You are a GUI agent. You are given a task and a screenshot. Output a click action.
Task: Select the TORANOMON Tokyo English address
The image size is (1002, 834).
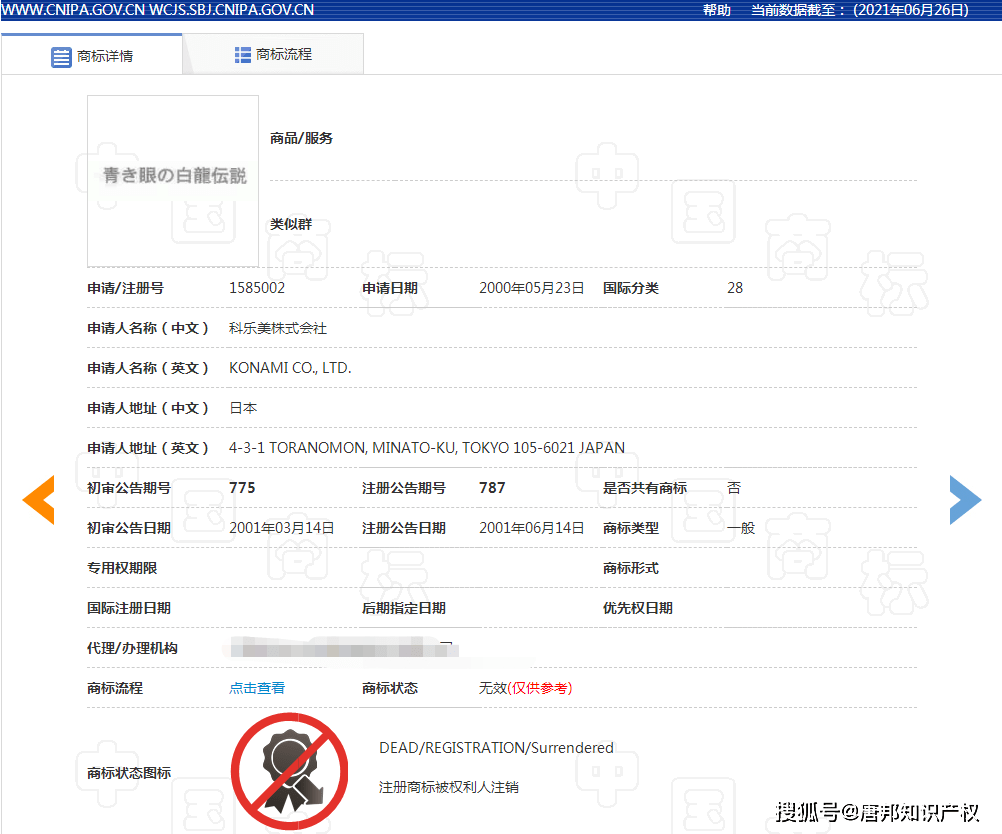click(427, 448)
